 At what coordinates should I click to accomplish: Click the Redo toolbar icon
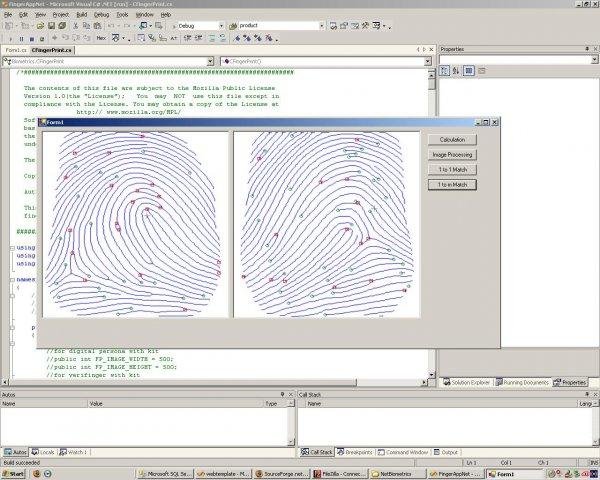pyautogui.click(x=127, y=26)
